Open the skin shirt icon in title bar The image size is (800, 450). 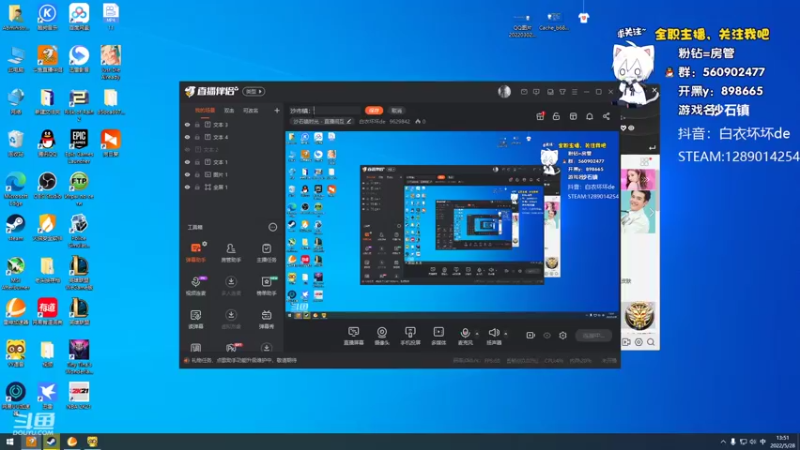562,92
